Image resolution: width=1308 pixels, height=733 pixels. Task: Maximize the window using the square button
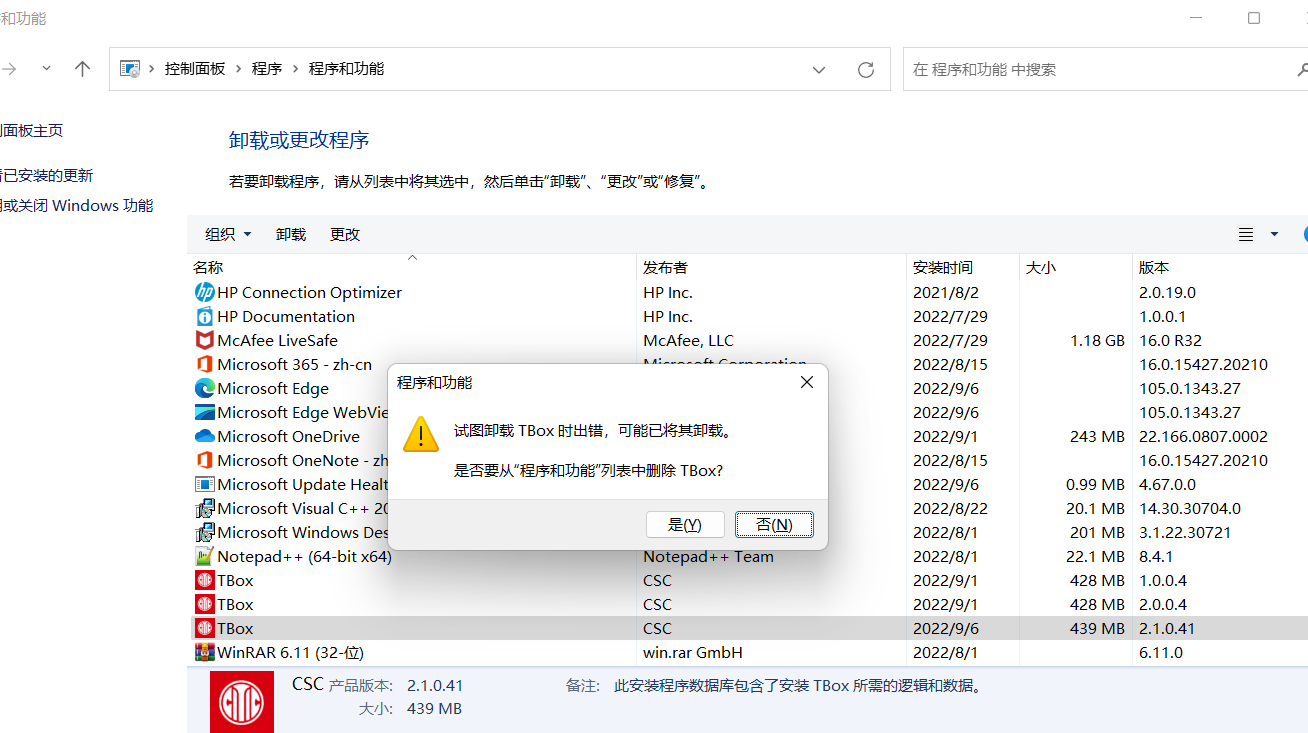1254,18
